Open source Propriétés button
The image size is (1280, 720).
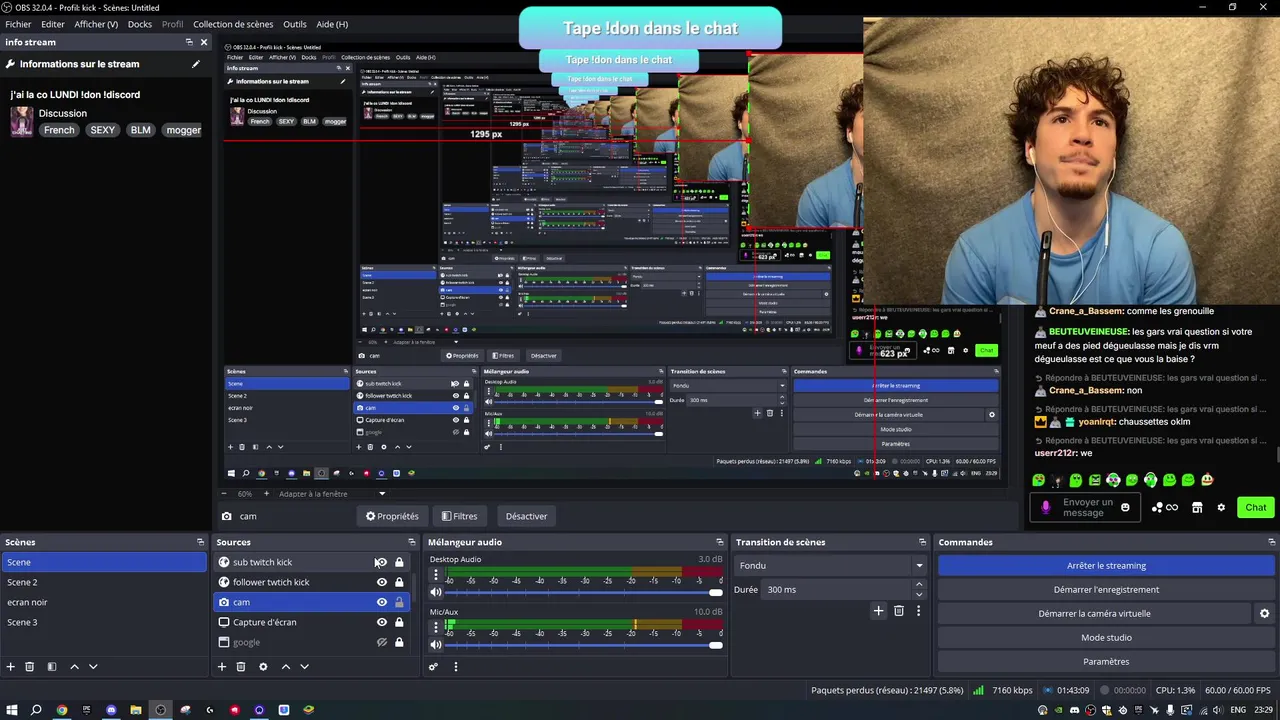tap(392, 516)
